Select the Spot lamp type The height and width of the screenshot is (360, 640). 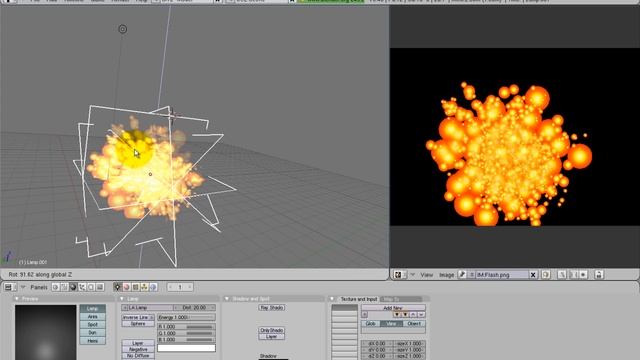(93, 324)
